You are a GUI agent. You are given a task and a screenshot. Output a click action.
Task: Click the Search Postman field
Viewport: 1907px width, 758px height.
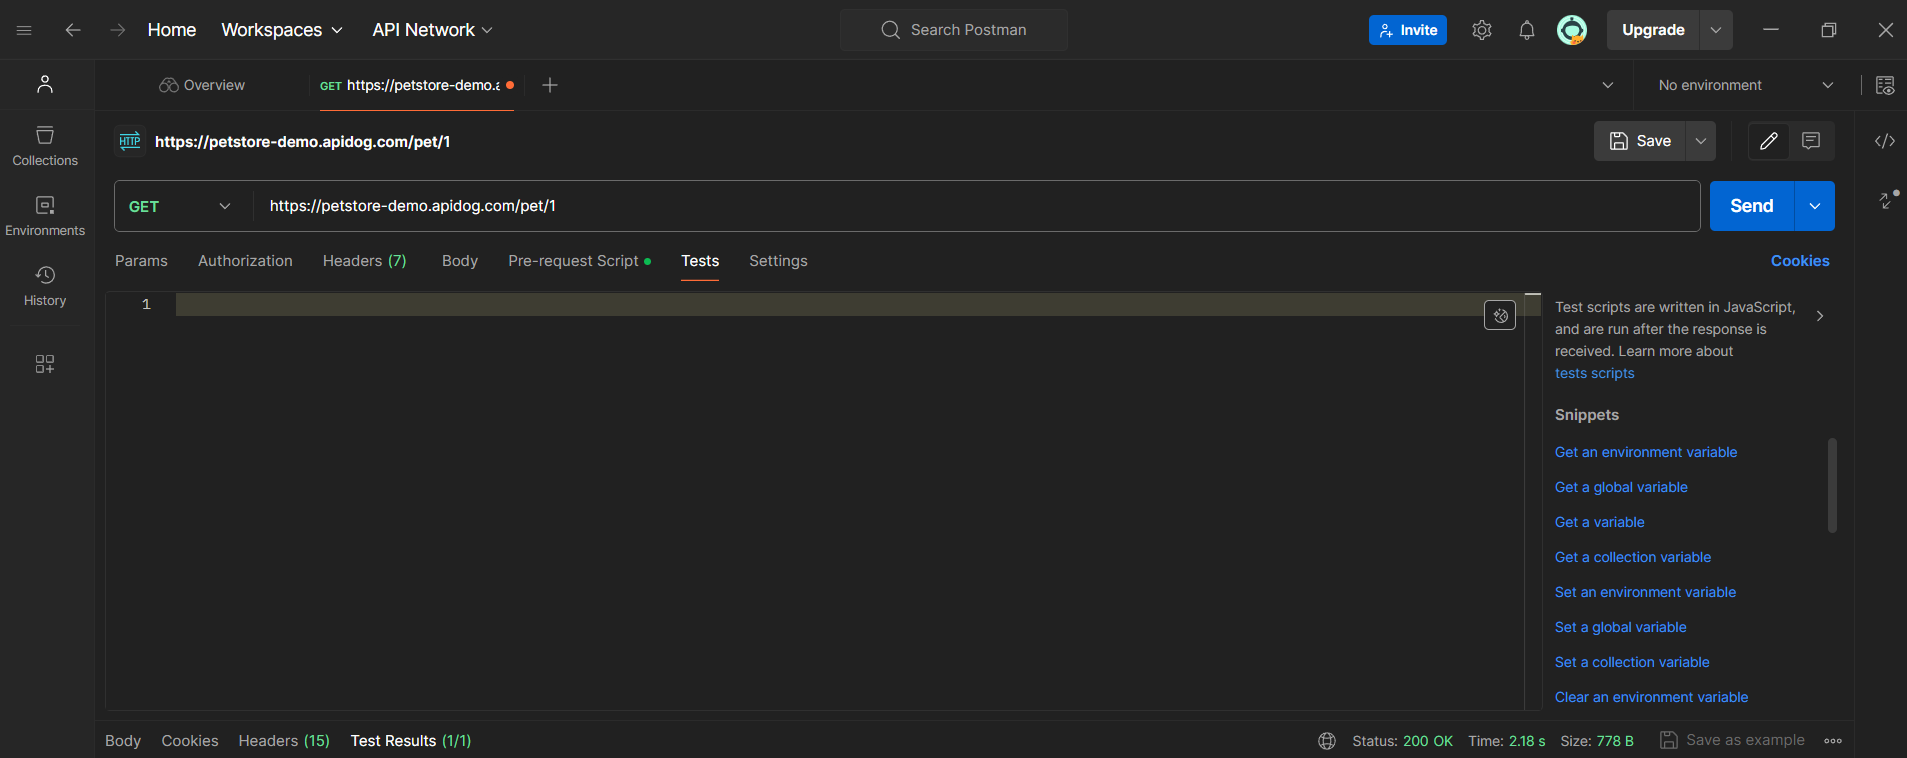(954, 30)
